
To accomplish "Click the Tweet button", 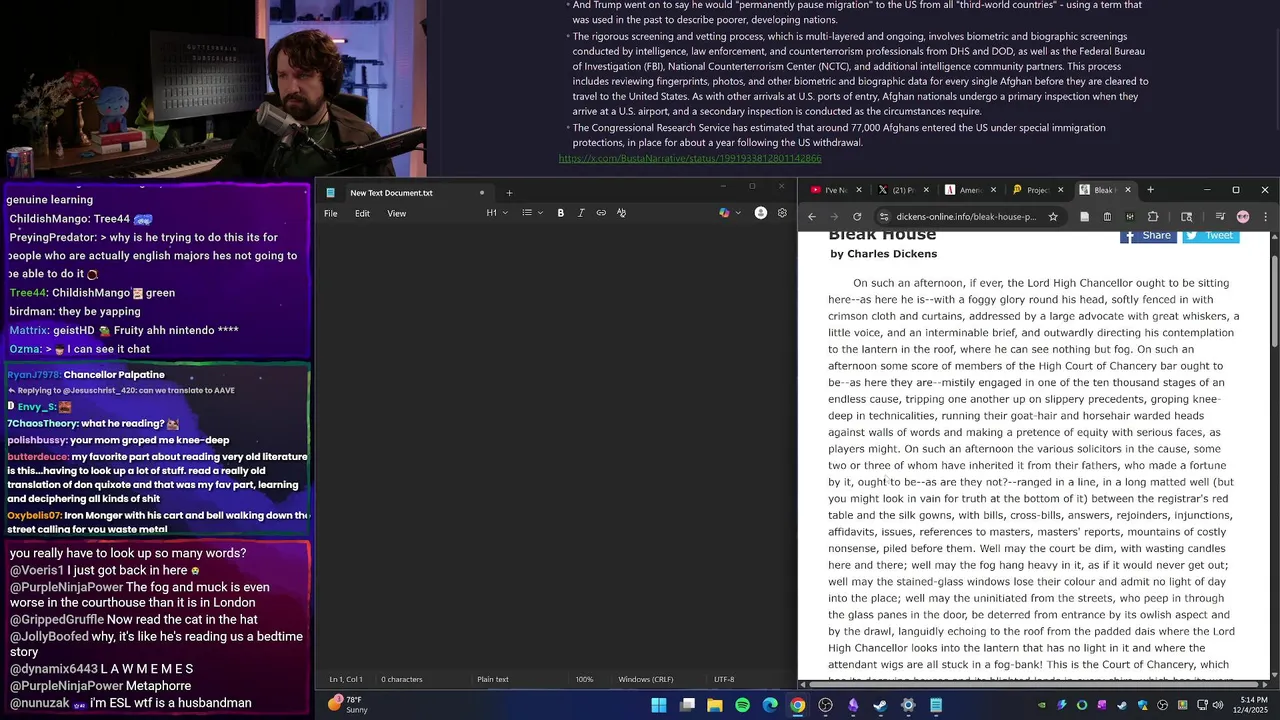I will [1211, 236].
